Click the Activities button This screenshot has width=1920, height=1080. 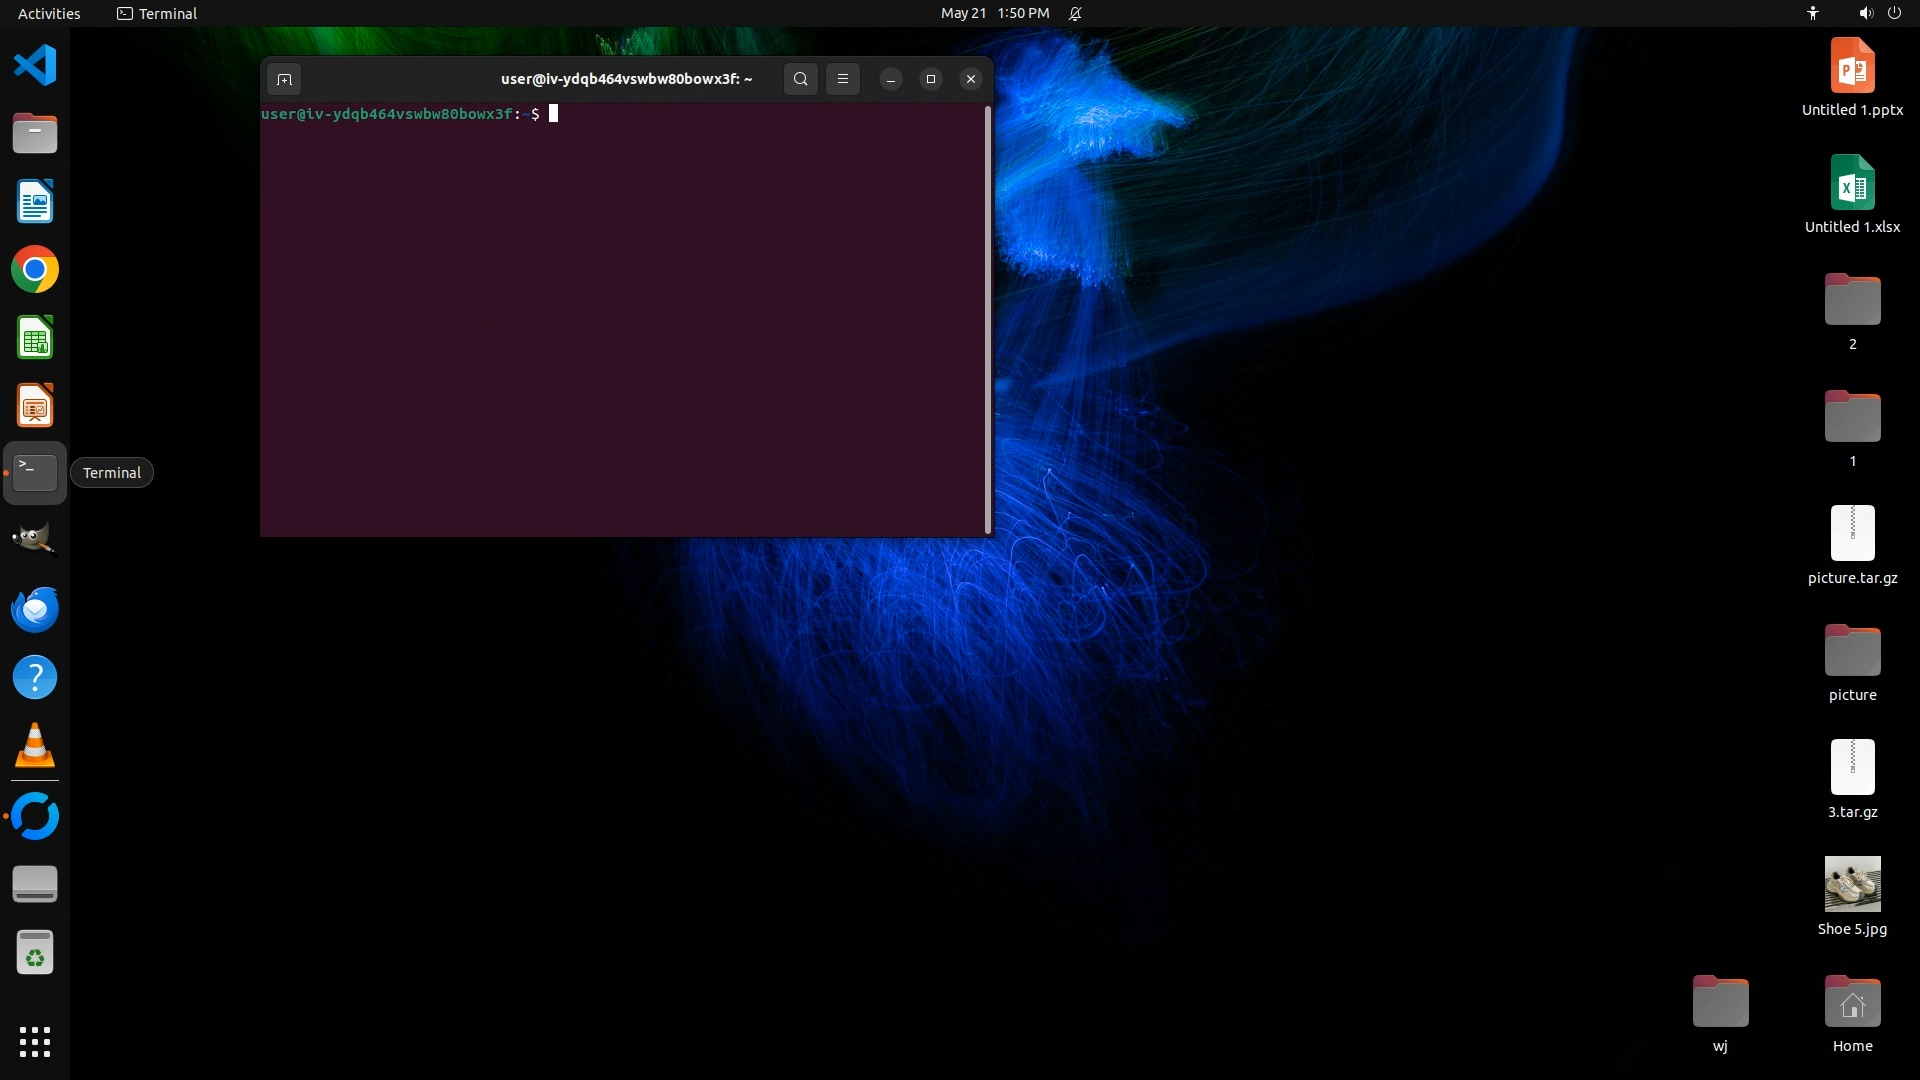coord(49,13)
